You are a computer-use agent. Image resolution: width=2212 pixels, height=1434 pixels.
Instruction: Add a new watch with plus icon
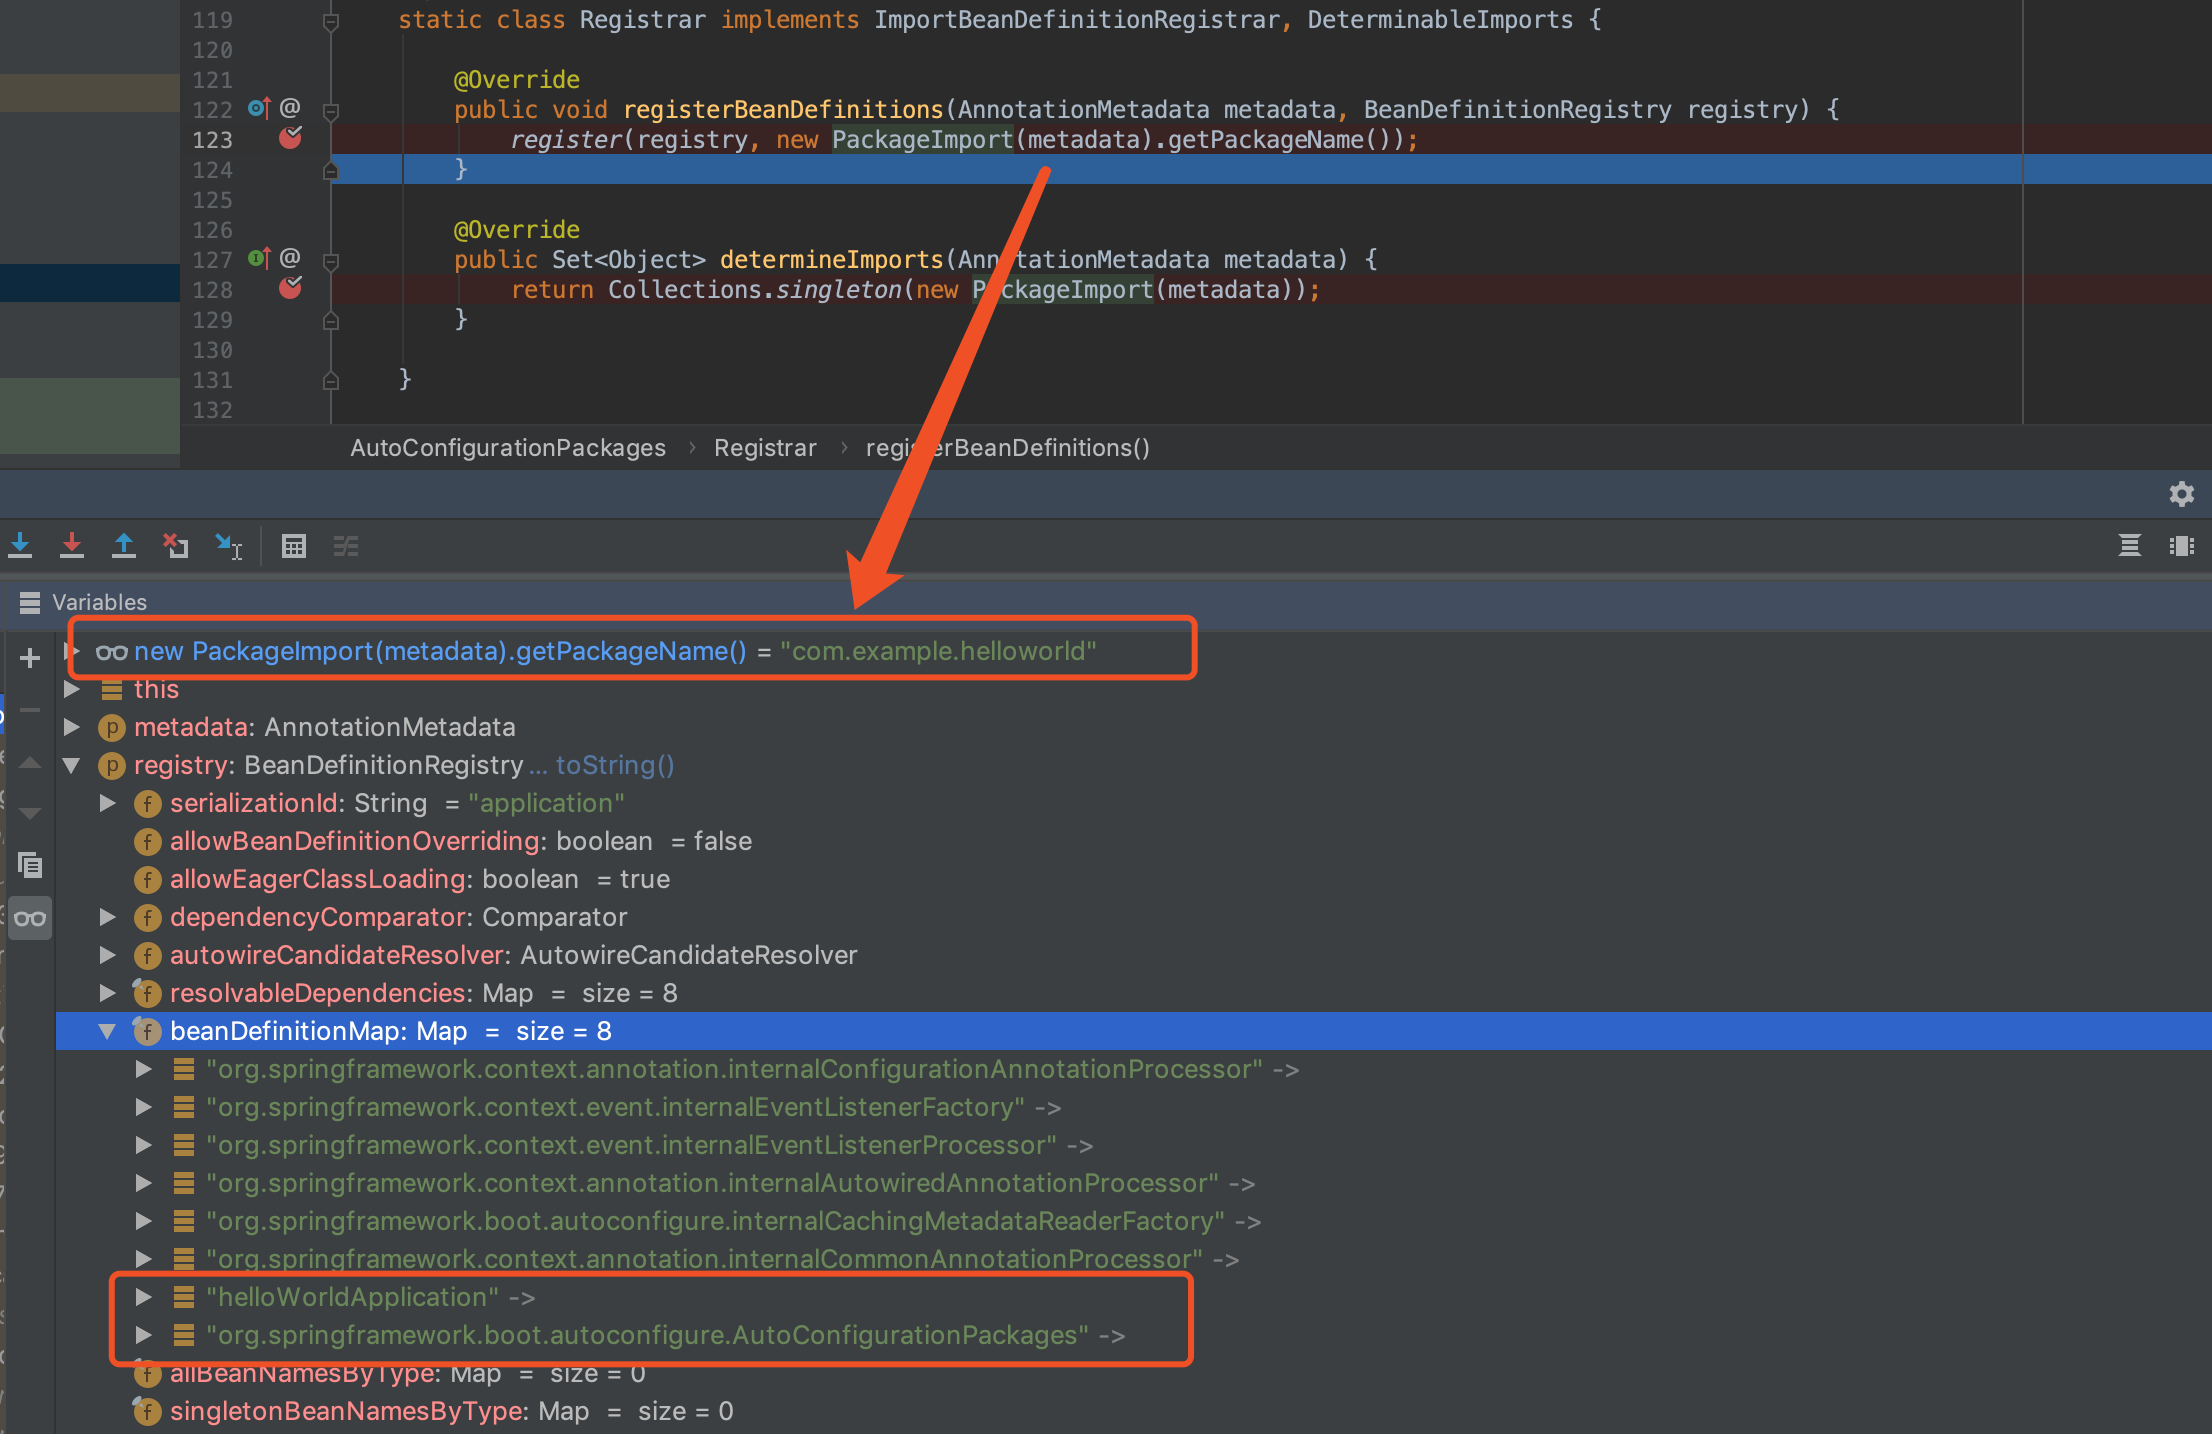coord(30,658)
